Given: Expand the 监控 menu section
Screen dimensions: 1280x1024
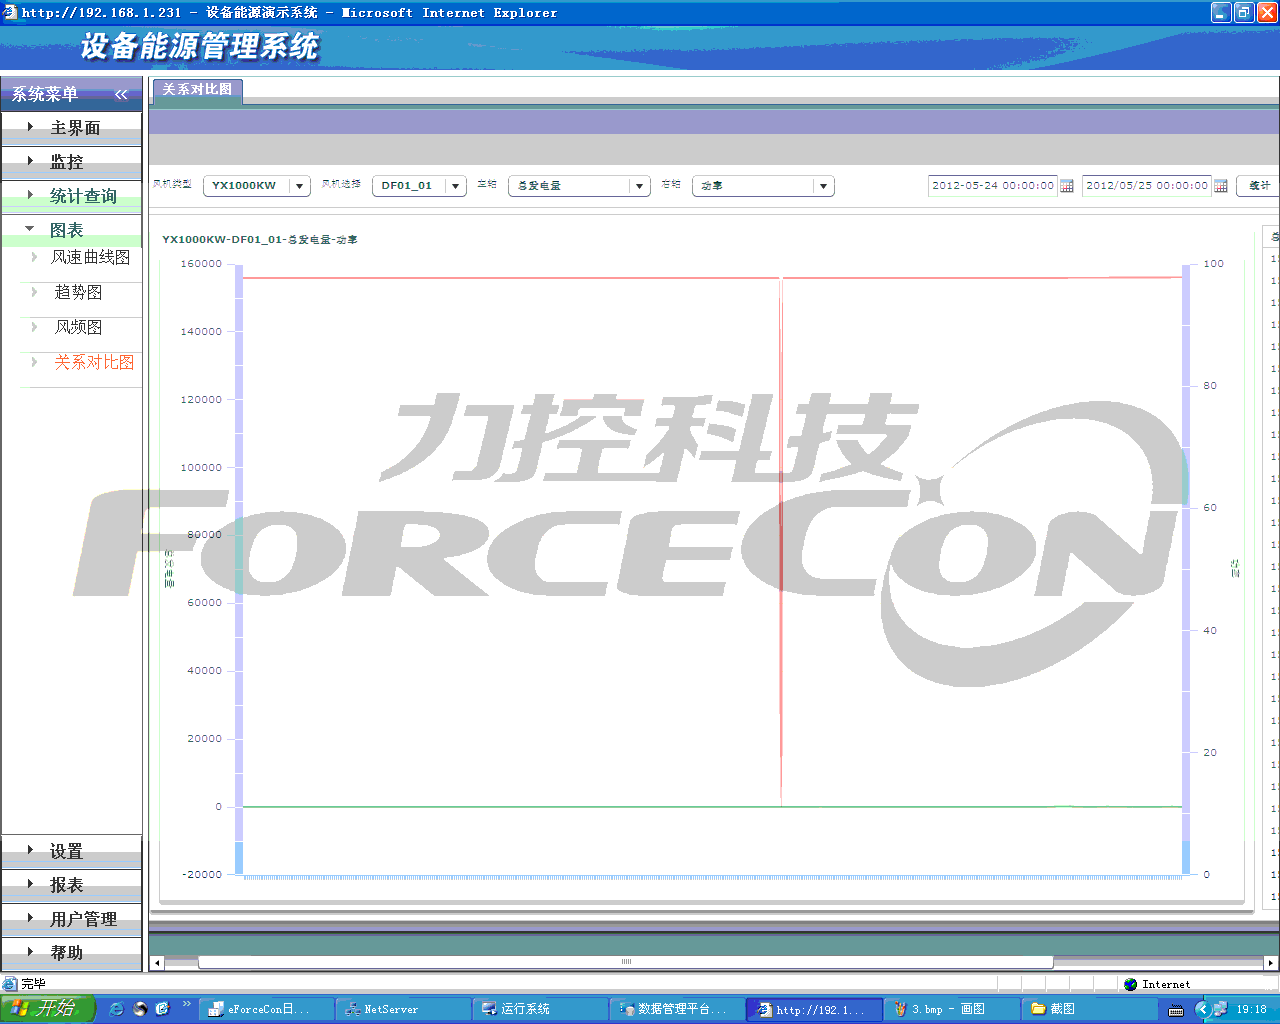Looking at the screenshot, I should point(72,162).
